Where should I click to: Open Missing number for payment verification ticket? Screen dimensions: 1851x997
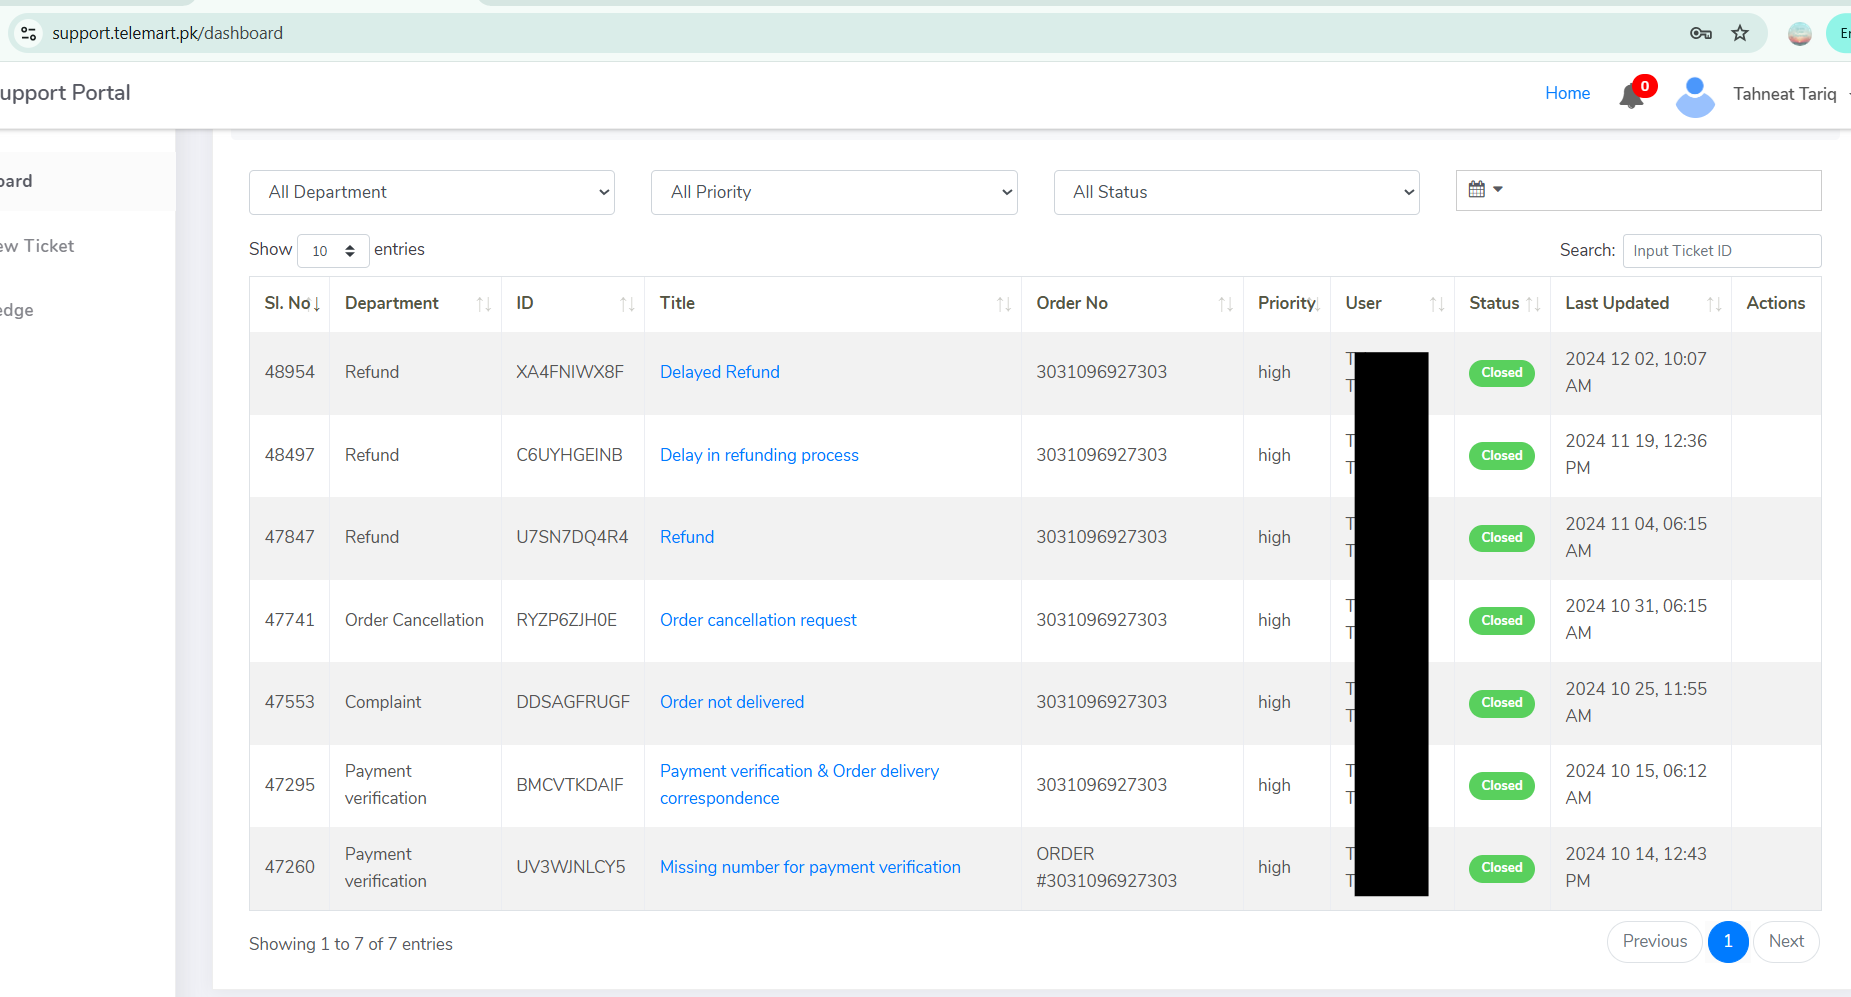[x=810, y=867]
